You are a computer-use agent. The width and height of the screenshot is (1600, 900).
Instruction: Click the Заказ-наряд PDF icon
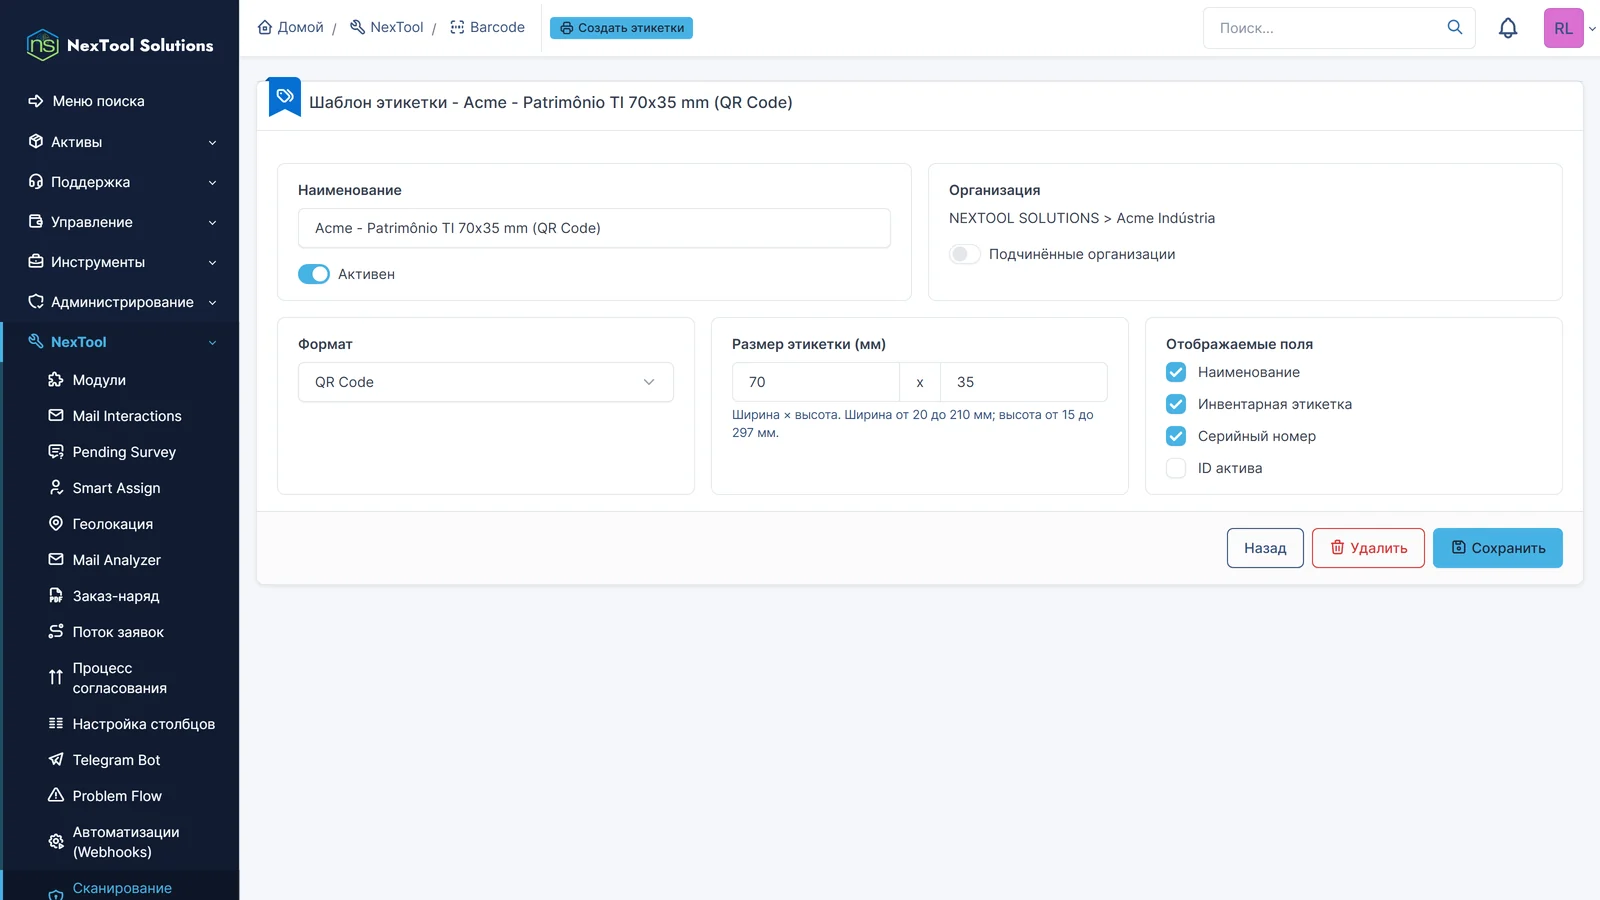(x=56, y=596)
